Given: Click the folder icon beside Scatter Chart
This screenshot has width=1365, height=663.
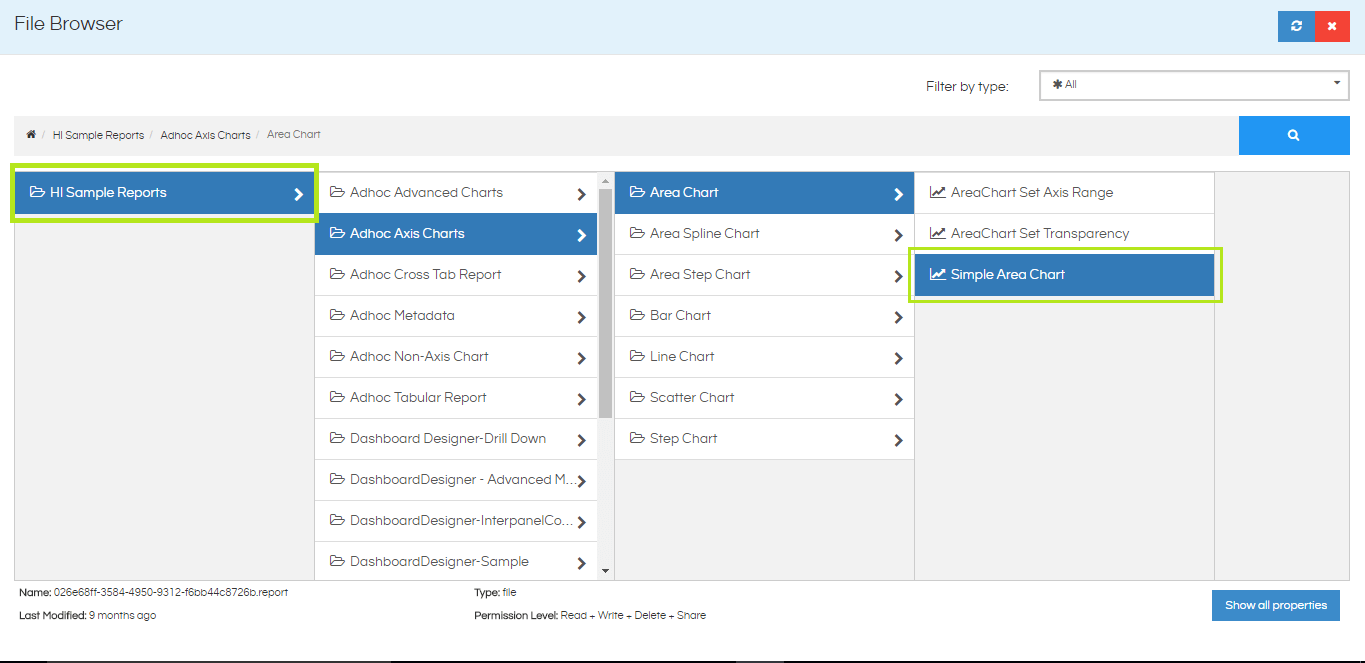Looking at the screenshot, I should 638,398.
